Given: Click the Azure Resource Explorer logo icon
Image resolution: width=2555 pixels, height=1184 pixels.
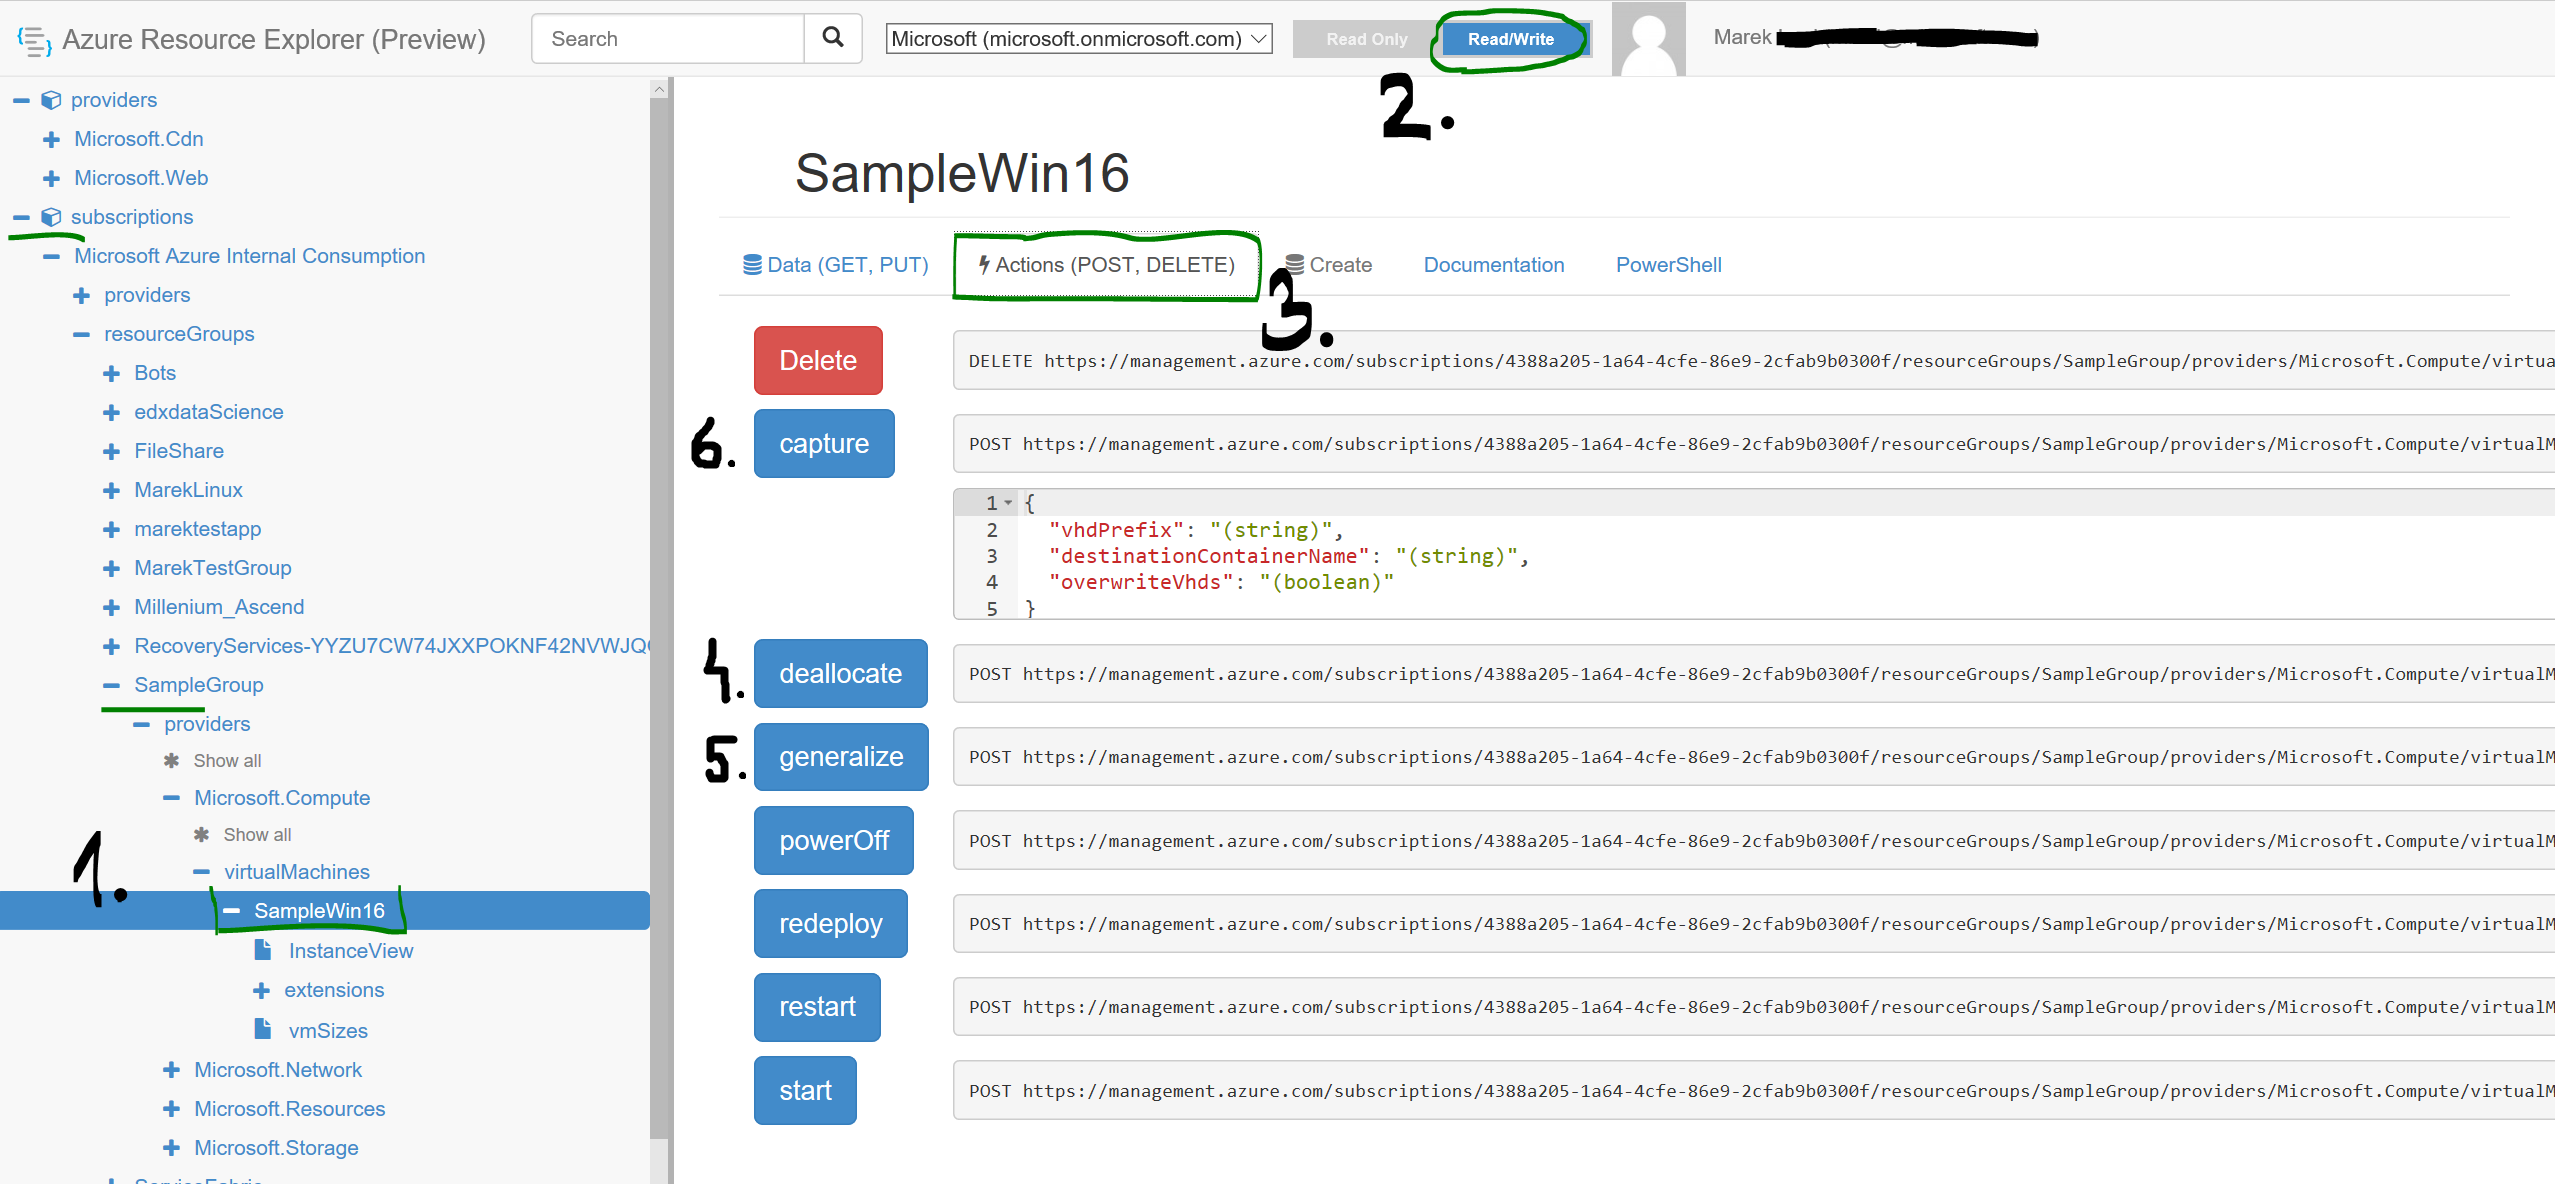Looking at the screenshot, I should 34,40.
